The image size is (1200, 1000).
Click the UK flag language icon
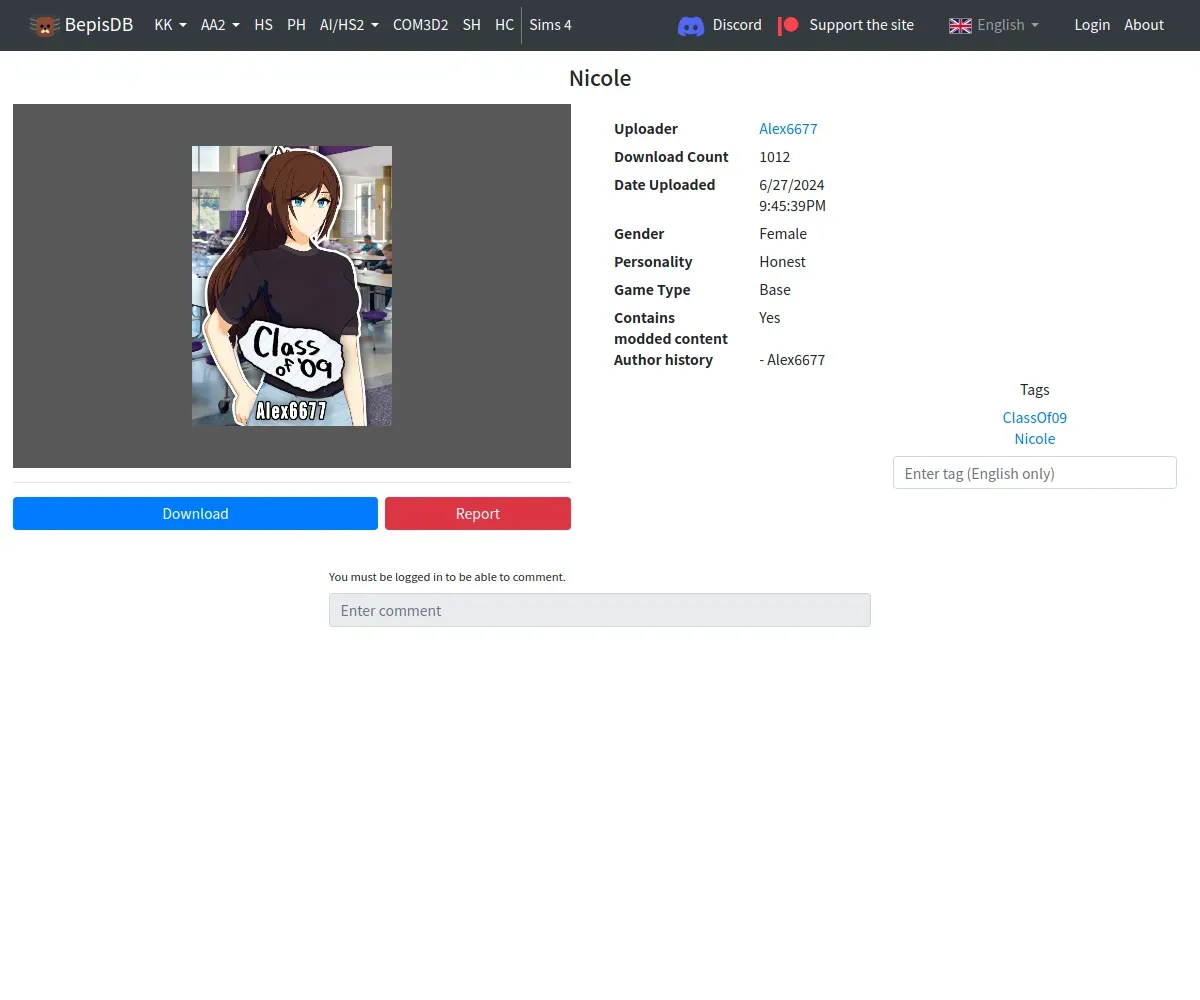[x=960, y=25]
